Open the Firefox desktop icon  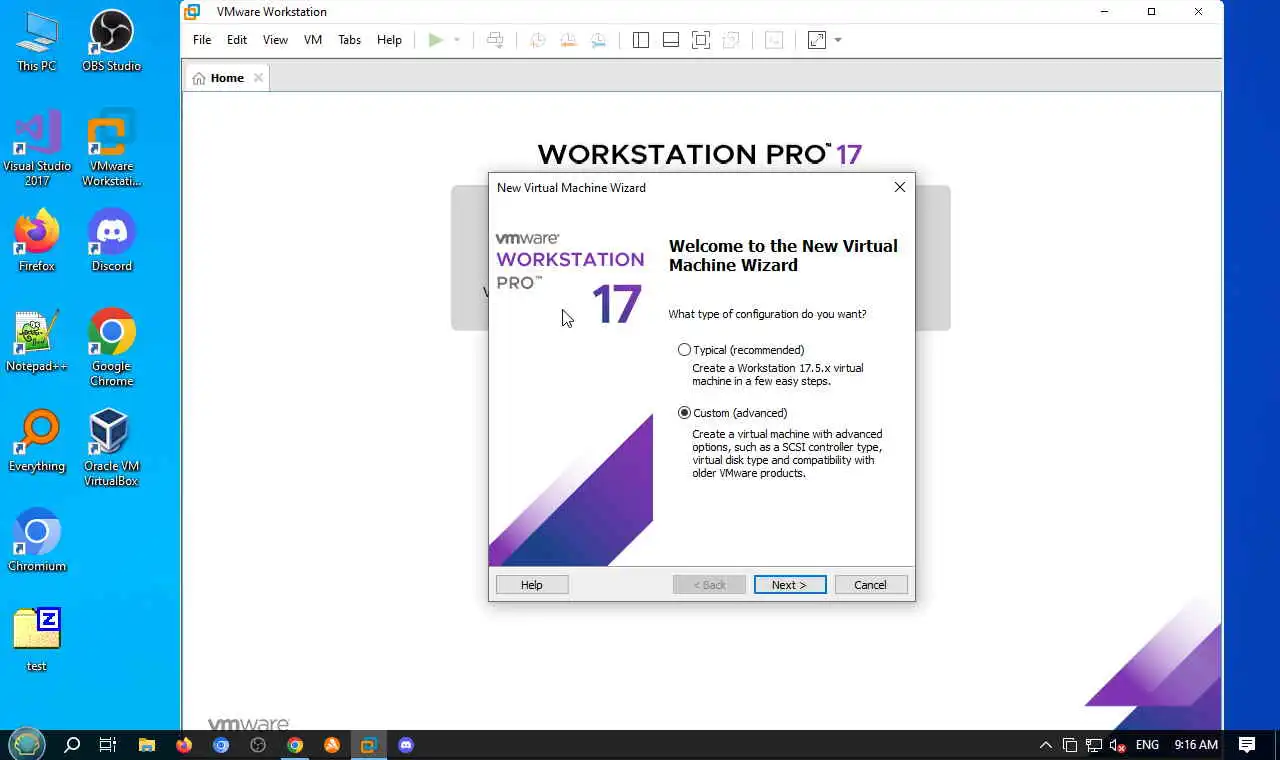pyautogui.click(x=37, y=242)
